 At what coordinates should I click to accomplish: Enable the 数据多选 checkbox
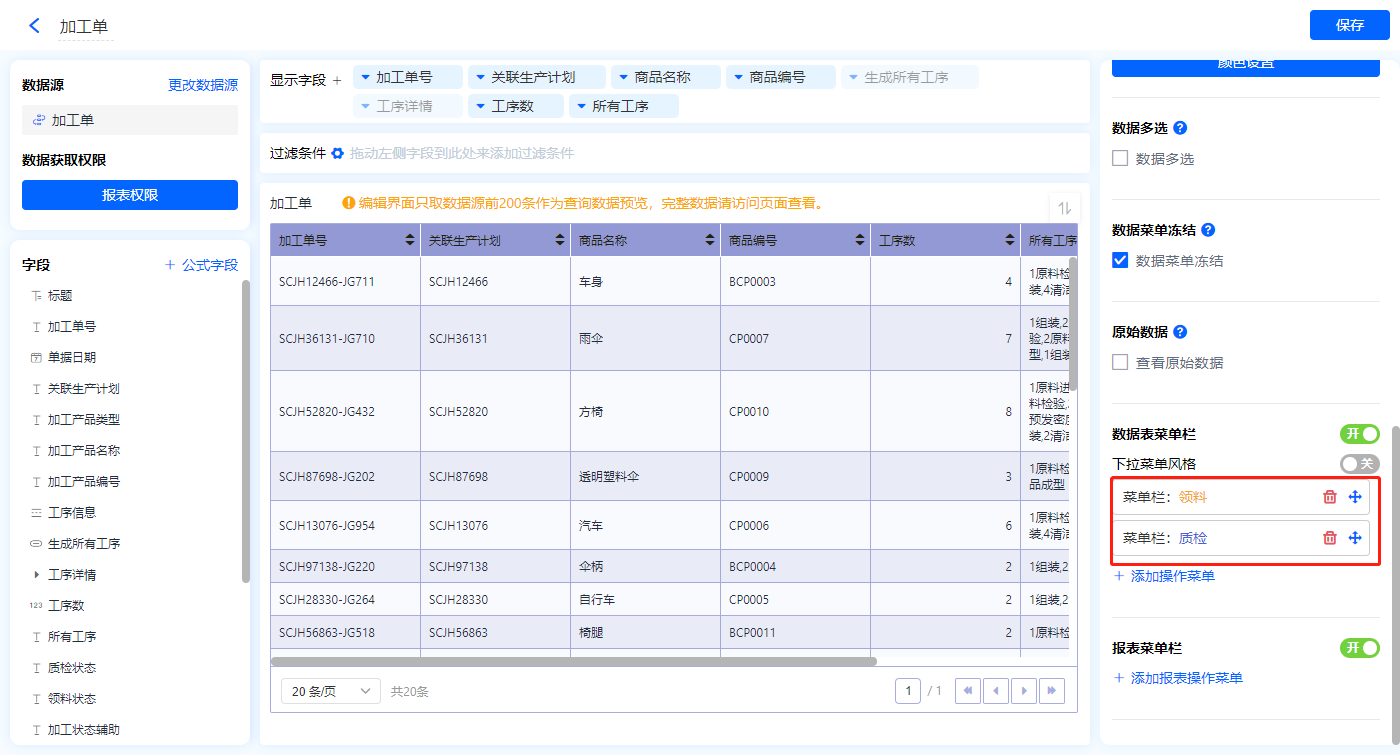point(1120,158)
